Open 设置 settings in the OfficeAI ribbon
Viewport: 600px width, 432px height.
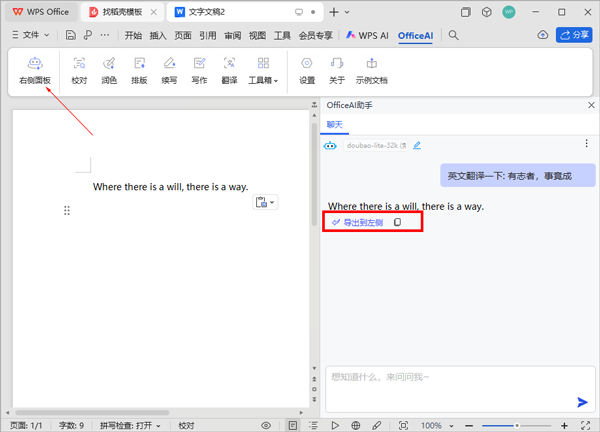pos(307,70)
